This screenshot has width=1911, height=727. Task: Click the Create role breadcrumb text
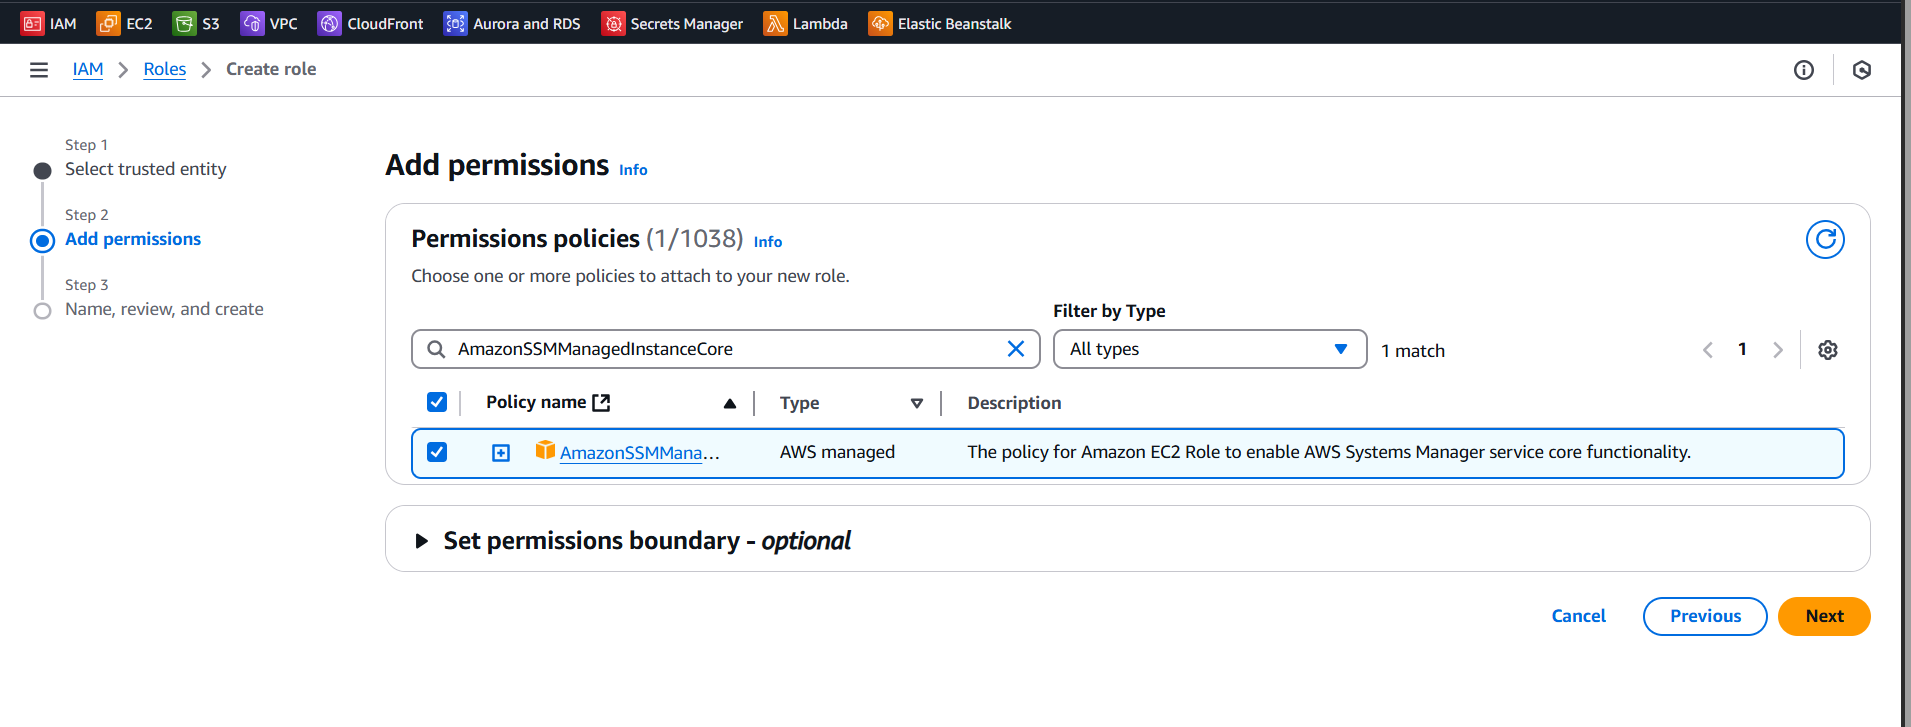click(271, 69)
